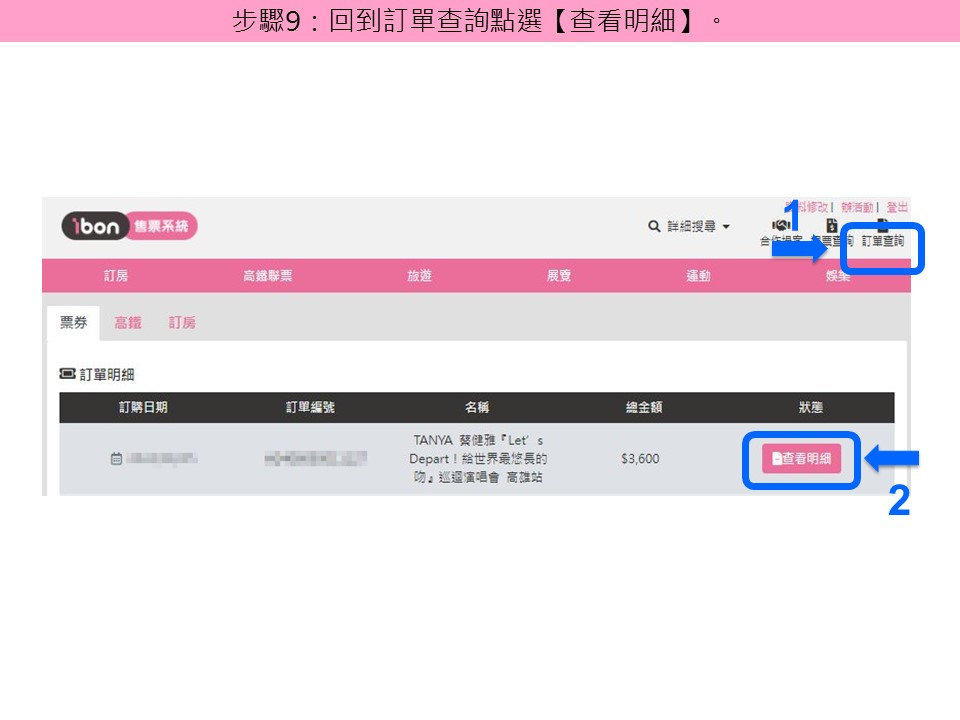Click the ibon 售票系統 logo

pyautogui.click(x=129, y=226)
